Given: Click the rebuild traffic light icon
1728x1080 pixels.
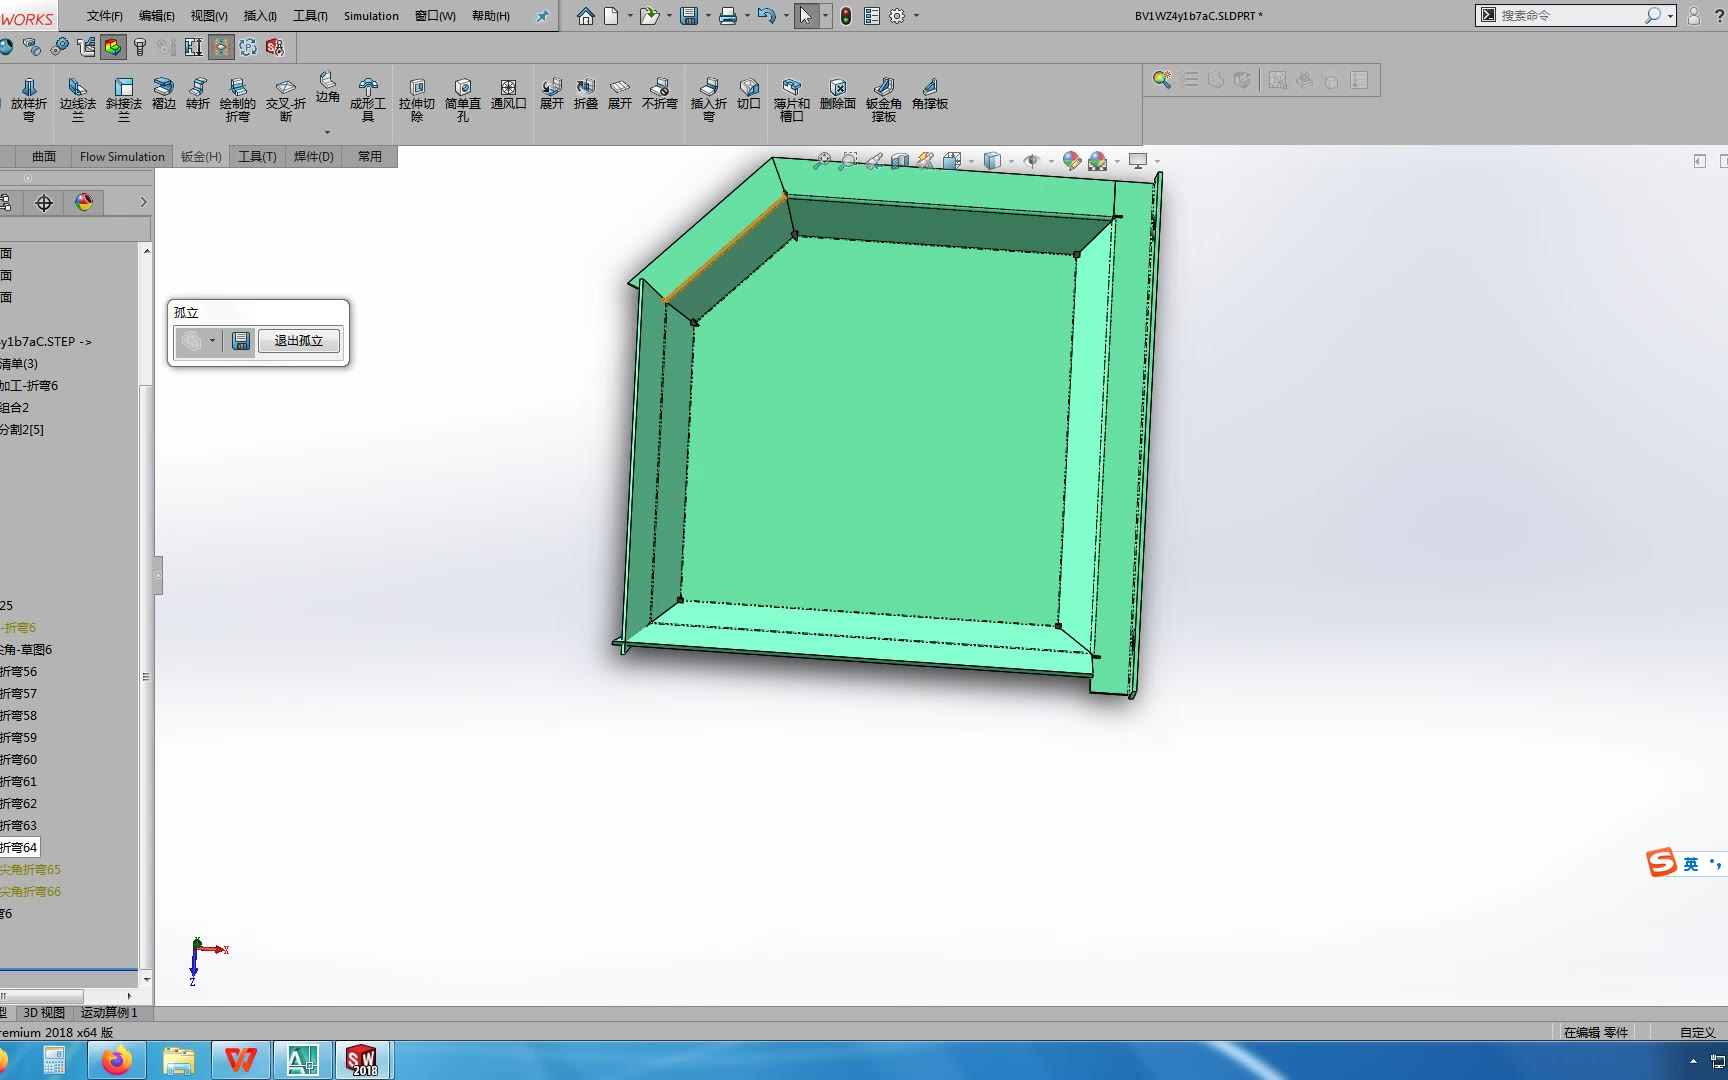Looking at the screenshot, I should (x=846, y=16).
